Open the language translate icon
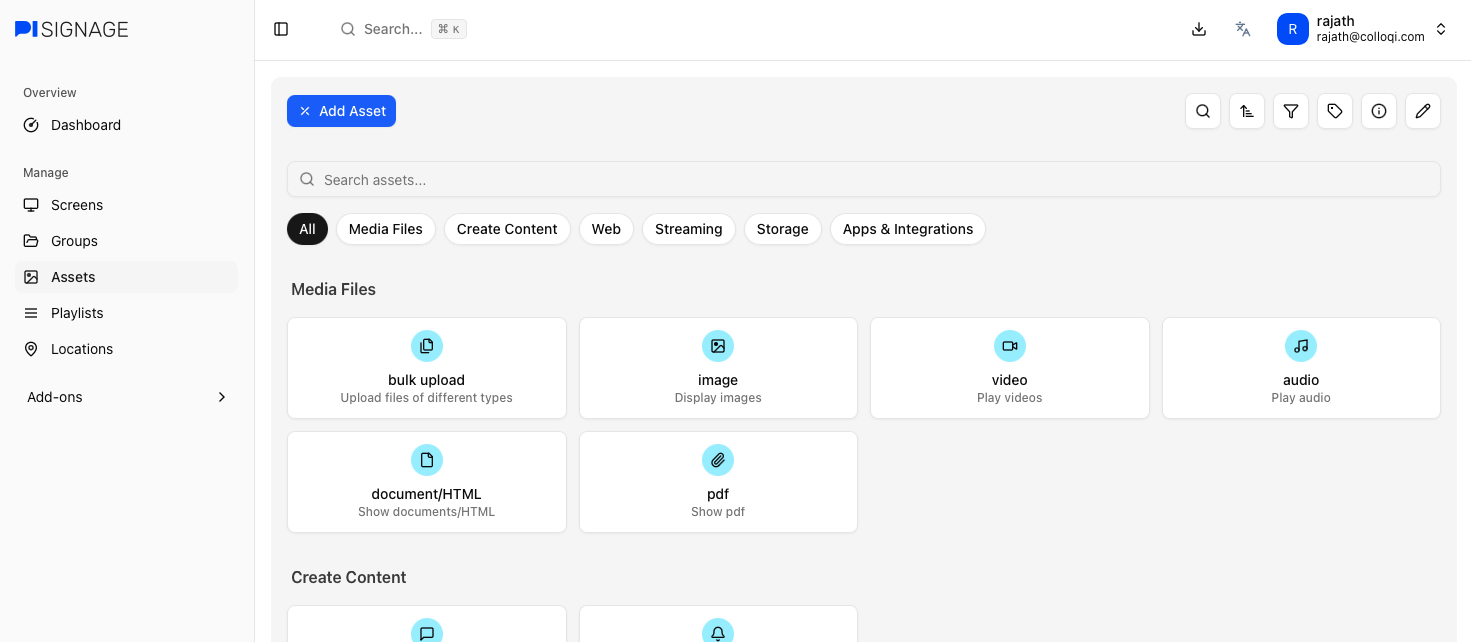The width and height of the screenshot is (1471, 642). pyautogui.click(x=1243, y=29)
